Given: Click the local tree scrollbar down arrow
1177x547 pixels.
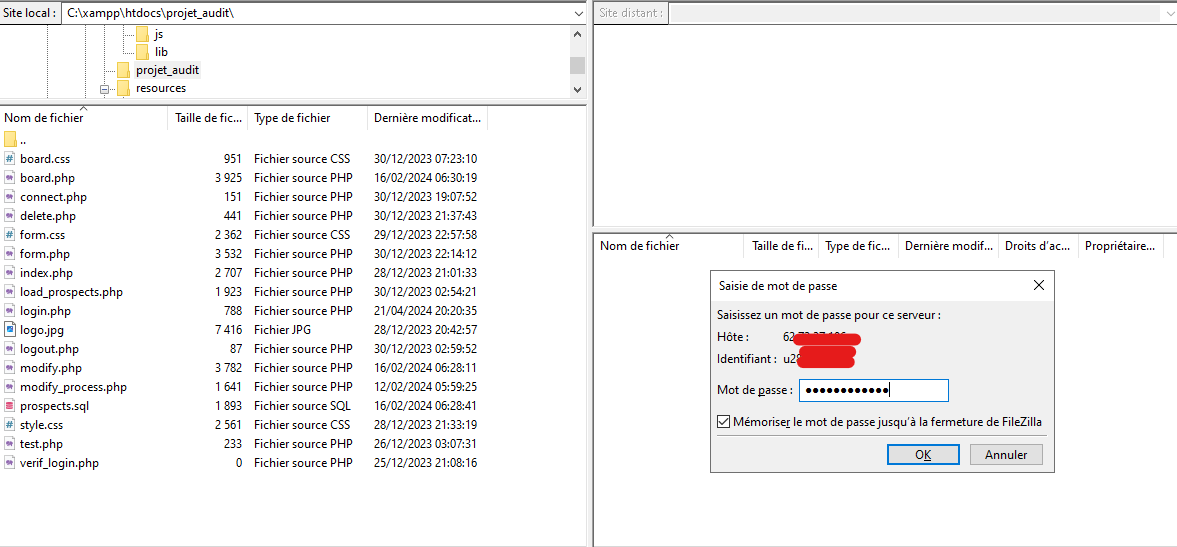Looking at the screenshot, I should (577, 89).
